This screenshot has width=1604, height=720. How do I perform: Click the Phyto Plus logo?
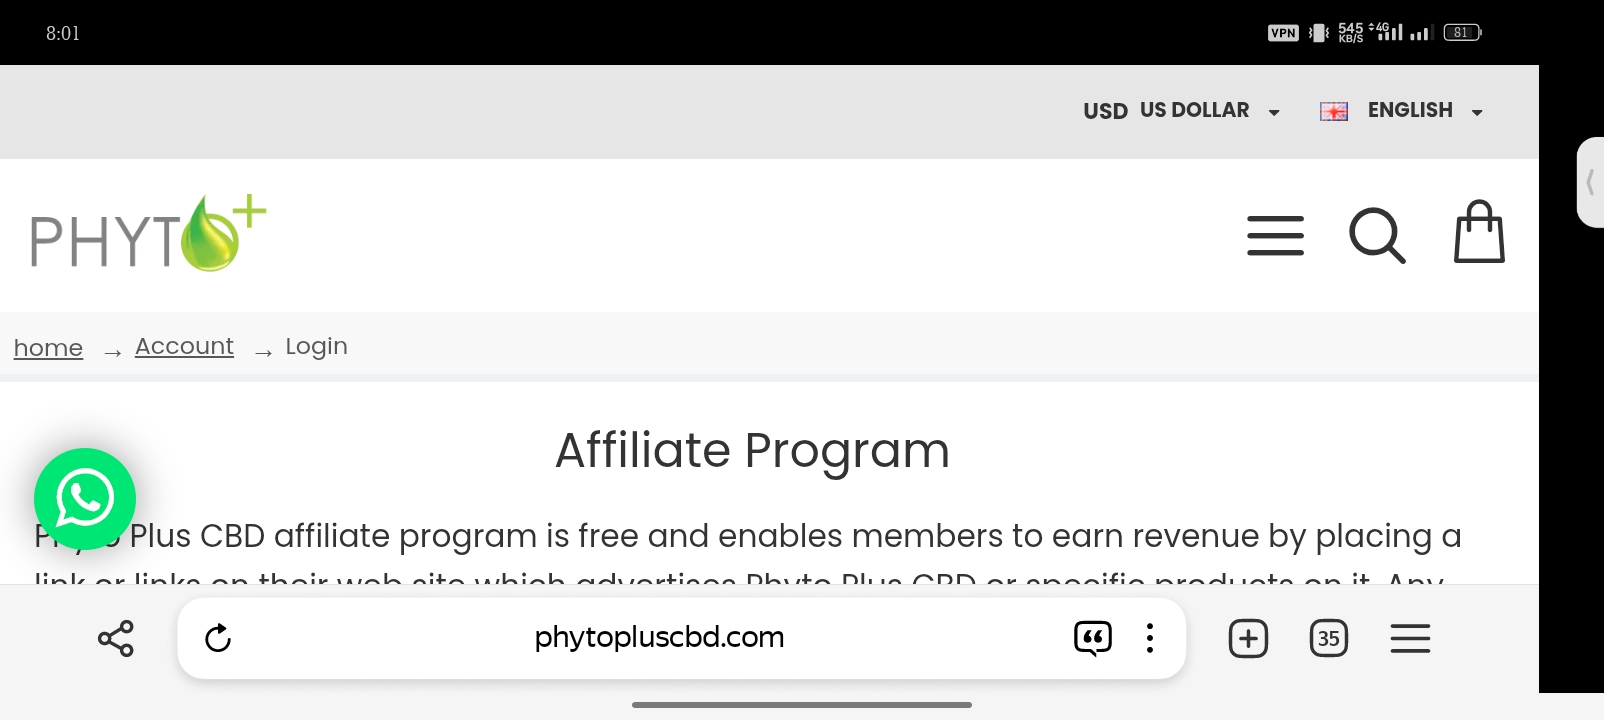pos(148,234)
